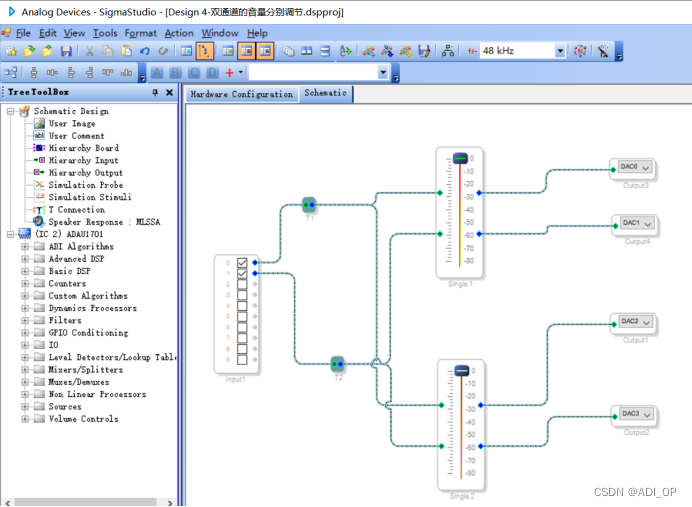Close the TreeToolBox panel

point(169,92)
